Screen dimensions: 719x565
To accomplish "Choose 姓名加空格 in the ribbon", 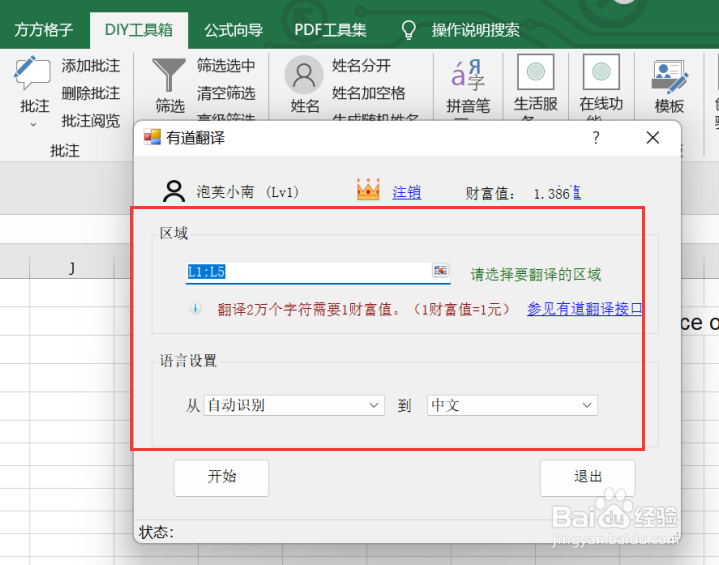I will pyautogui.click(x=369, y=93).
